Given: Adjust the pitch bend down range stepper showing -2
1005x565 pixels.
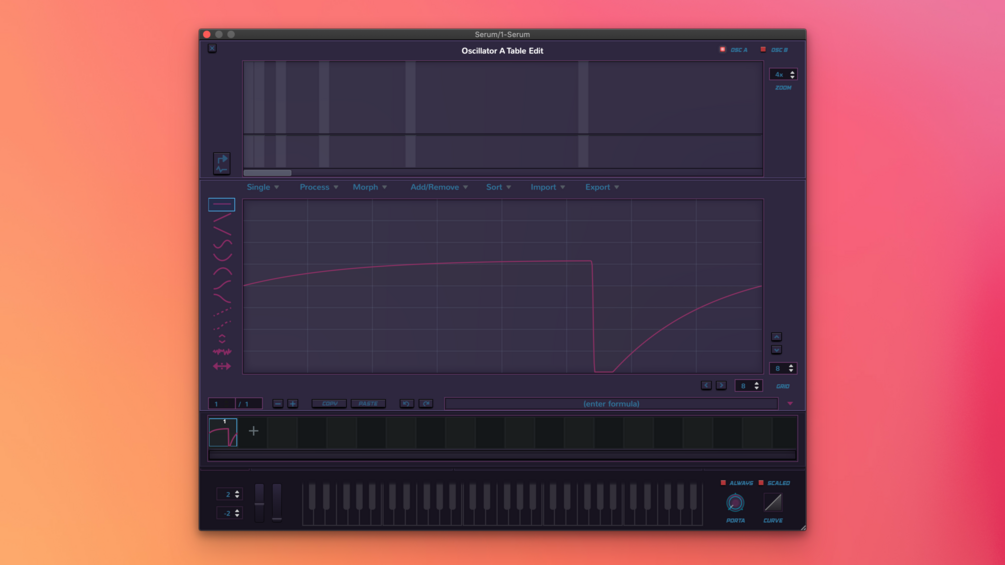Looking at the screenshot, I should coord(228,513).
